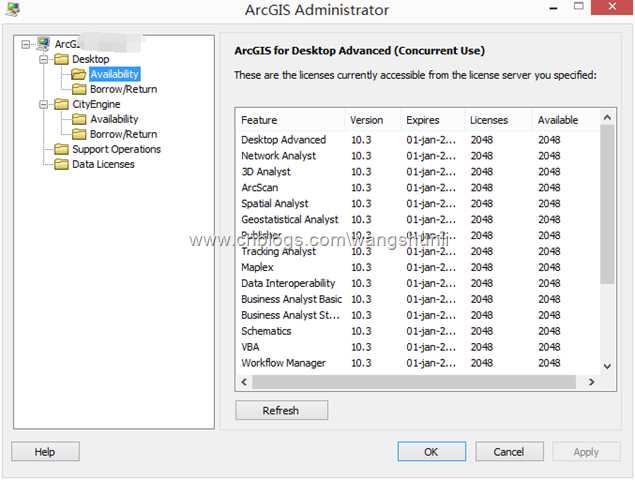Sort by the Version column header

click(x=373, y=120)
